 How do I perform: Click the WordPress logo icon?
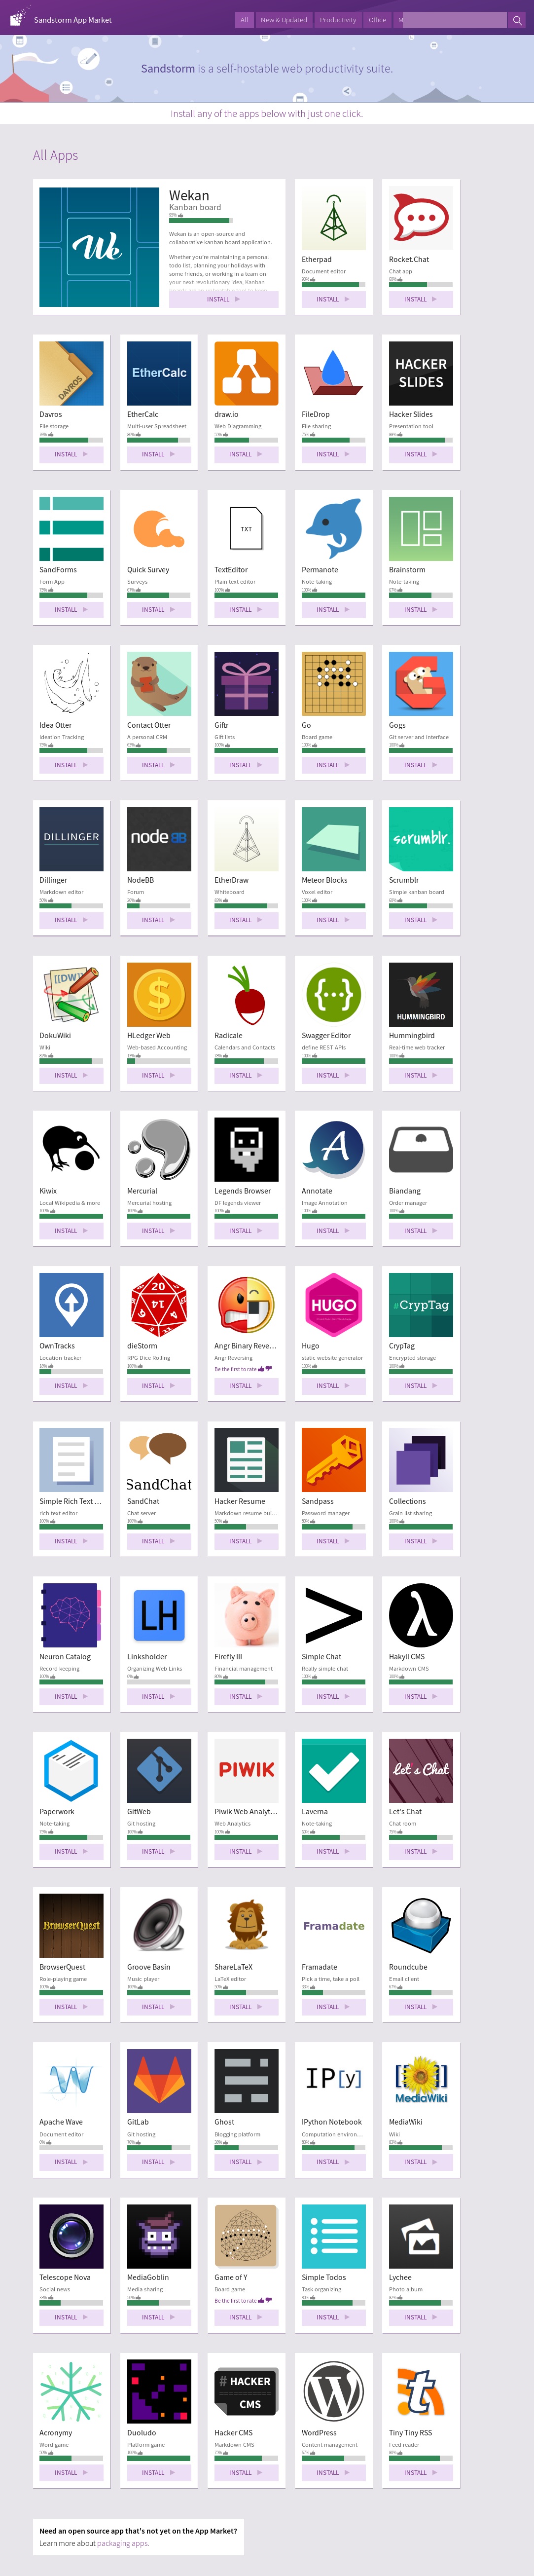[x=333, y=2392]
